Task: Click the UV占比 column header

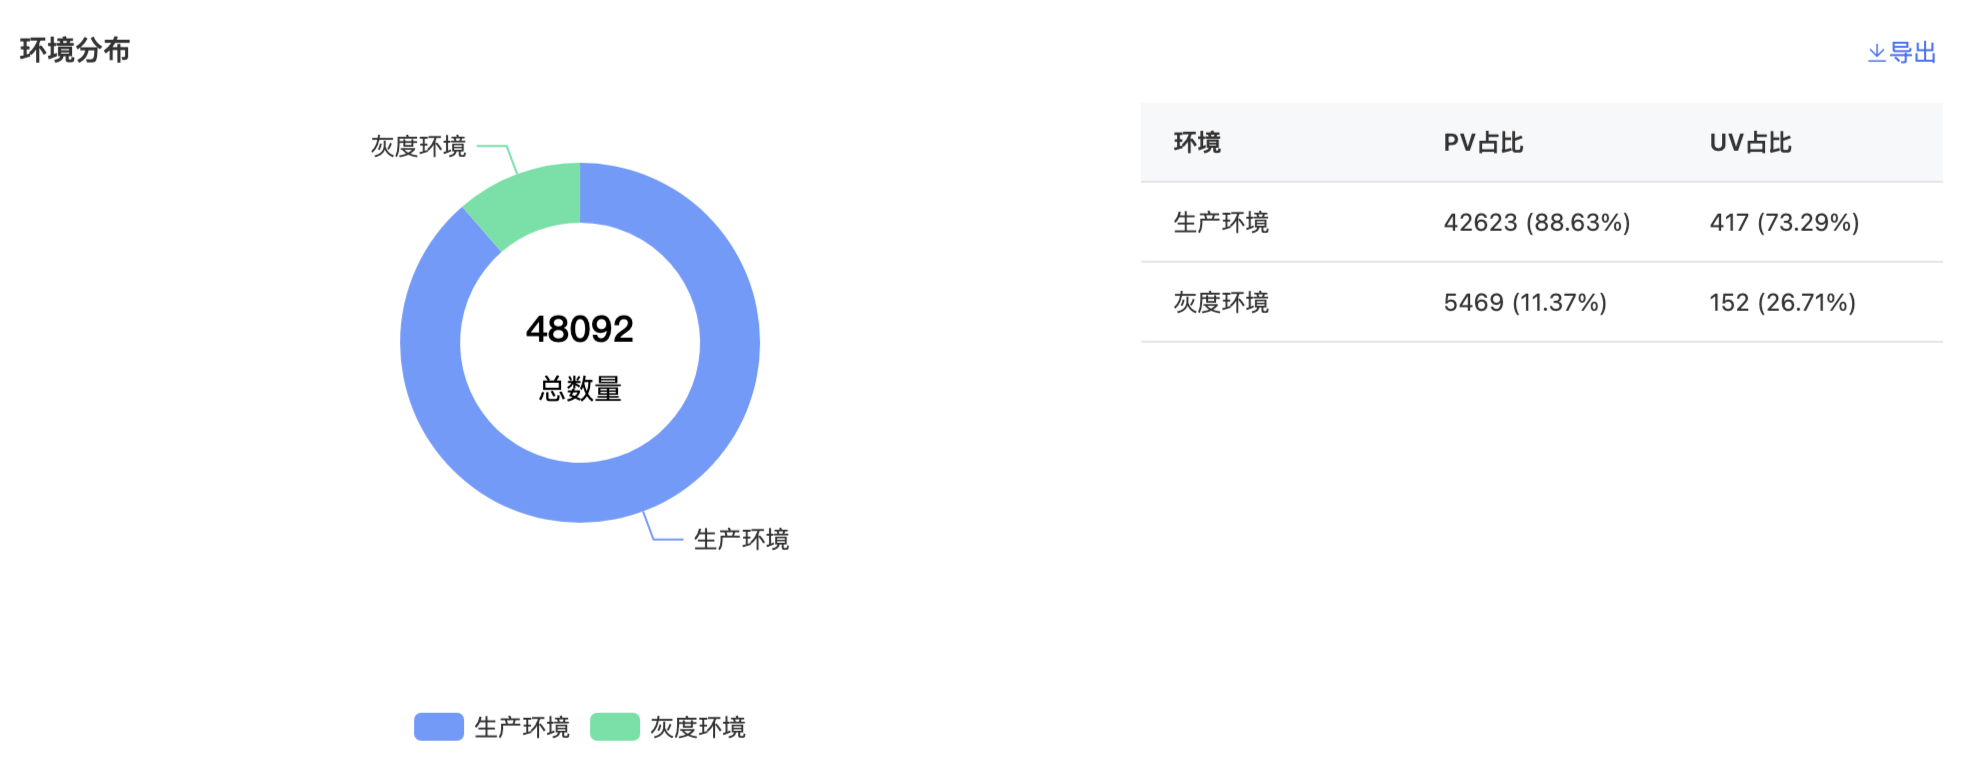Action: coord(1750,142)
